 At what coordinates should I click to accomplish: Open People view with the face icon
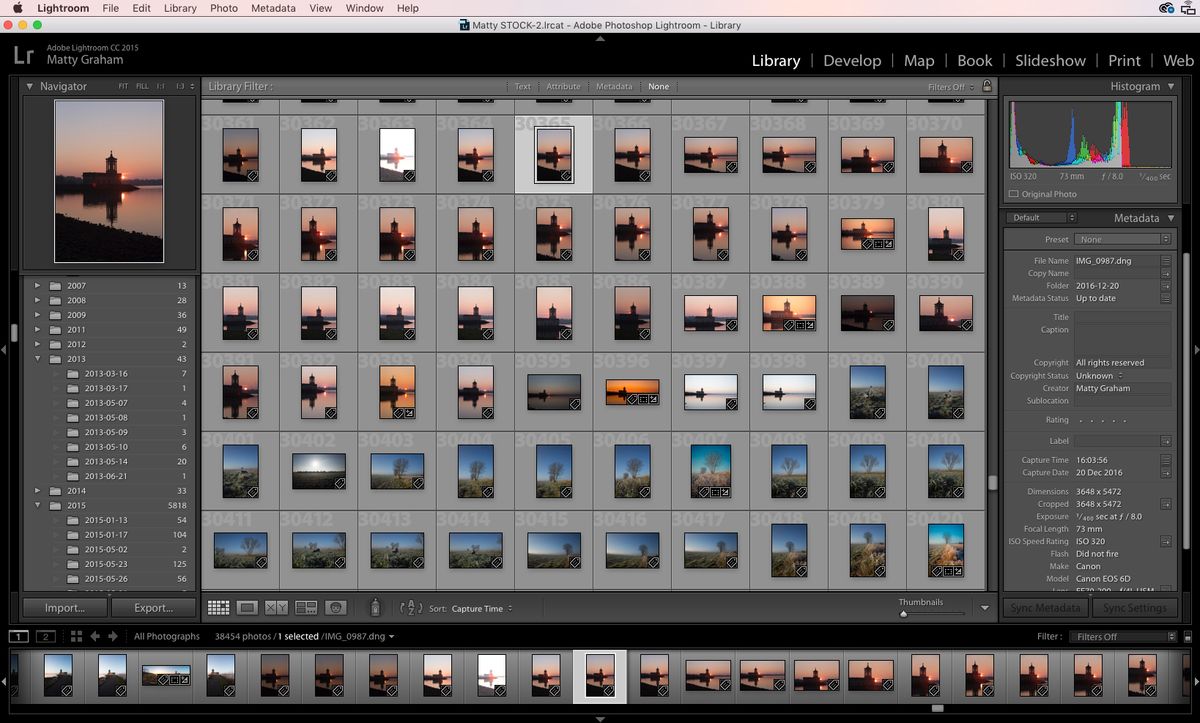[x=335, y=607]
